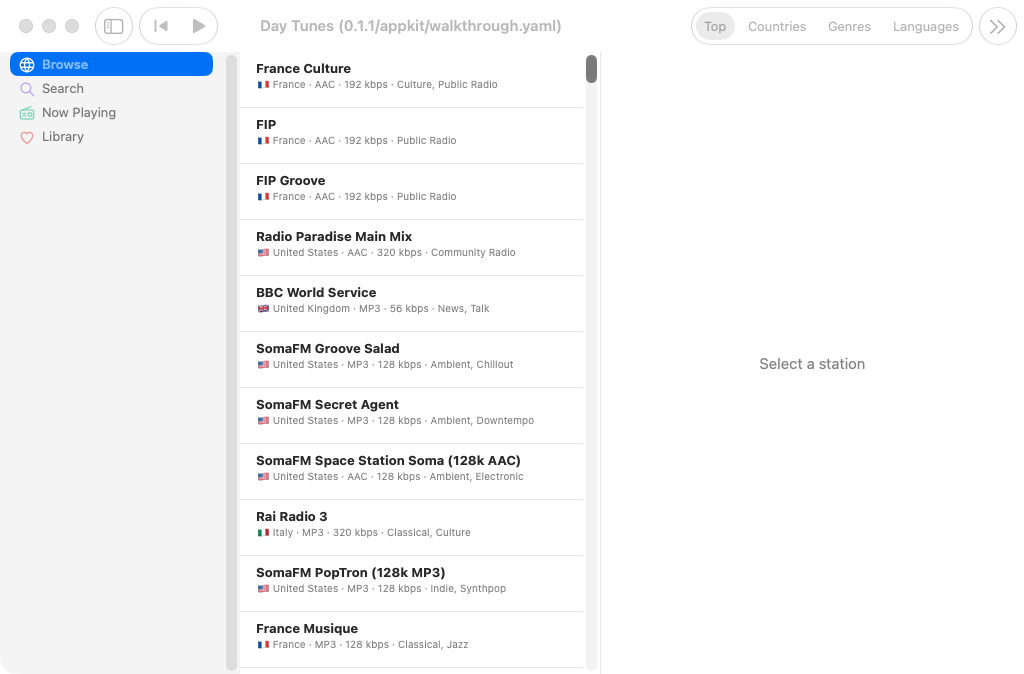Toggle the sidebar visibility button

coord(114,26)
